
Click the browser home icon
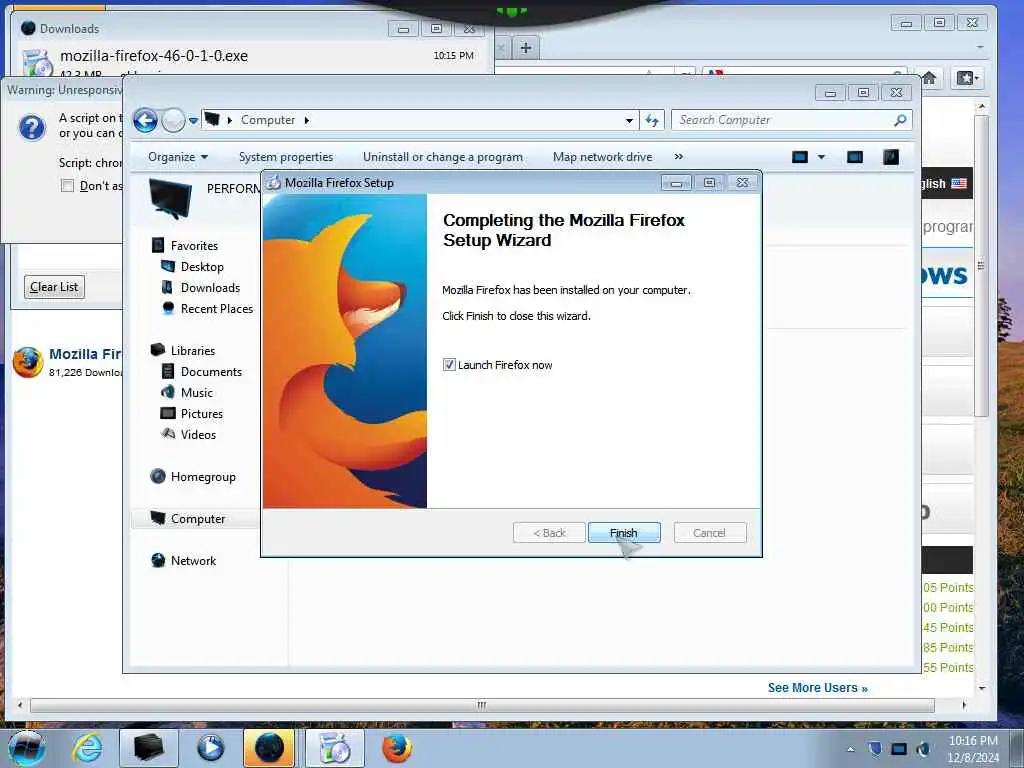pyautogui.click(x=929, y=78)
